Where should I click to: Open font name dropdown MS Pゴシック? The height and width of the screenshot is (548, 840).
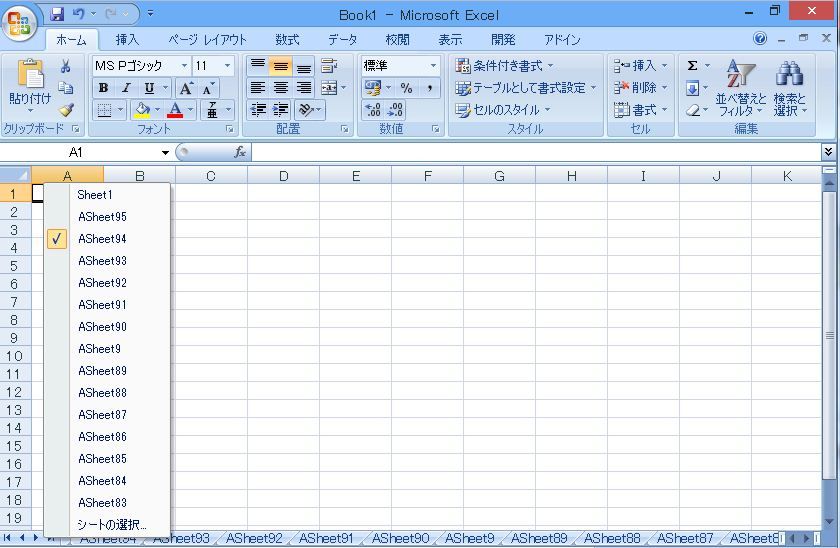point(184,66)
